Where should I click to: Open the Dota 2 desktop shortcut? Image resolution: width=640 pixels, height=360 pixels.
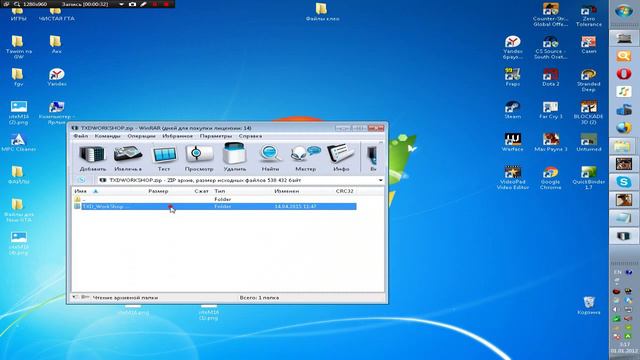tap(550, 77)
